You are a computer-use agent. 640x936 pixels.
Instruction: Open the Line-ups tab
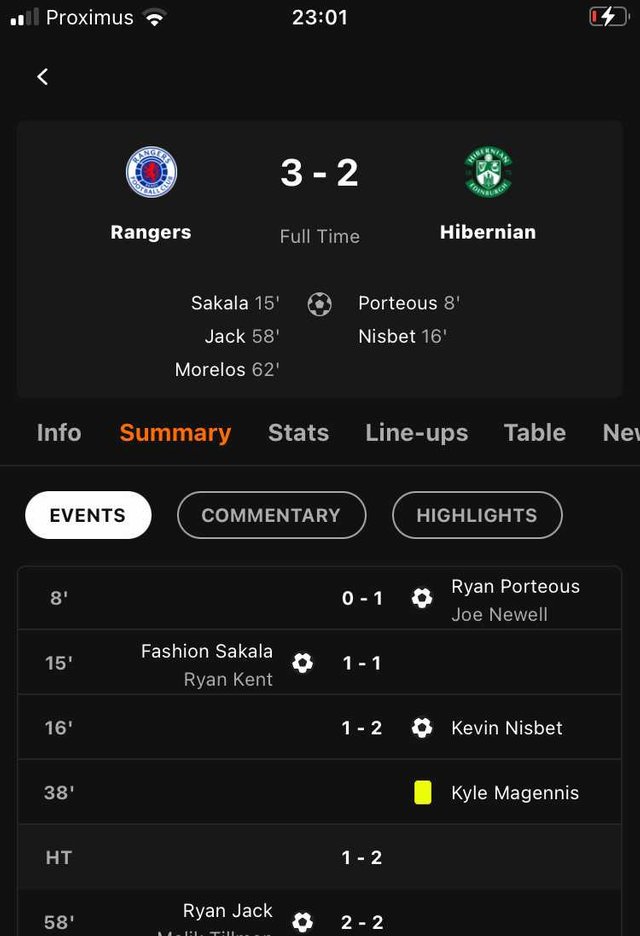point(417,433)
